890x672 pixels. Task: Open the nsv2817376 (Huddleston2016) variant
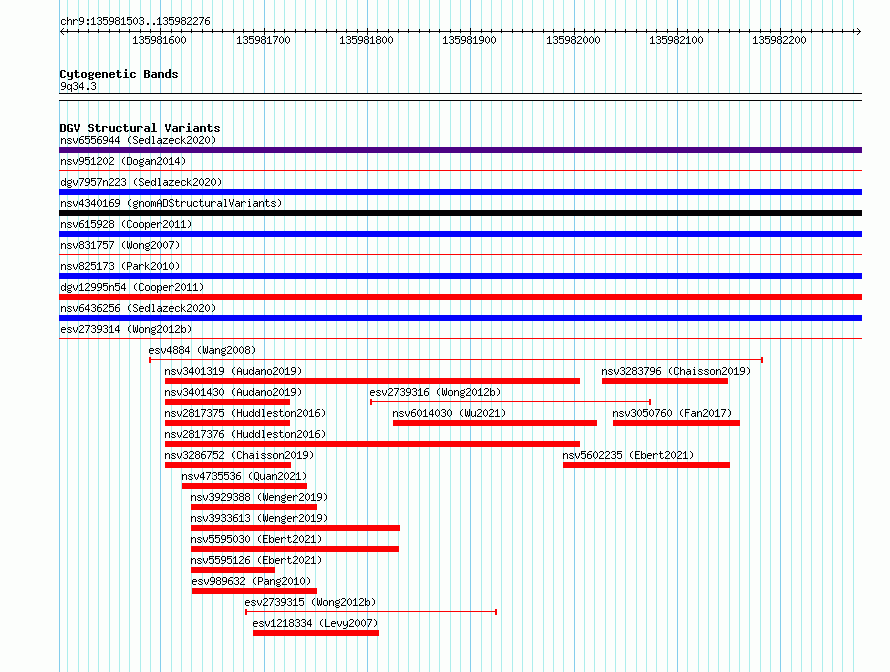pyautogui.click(x=245, y=434)
